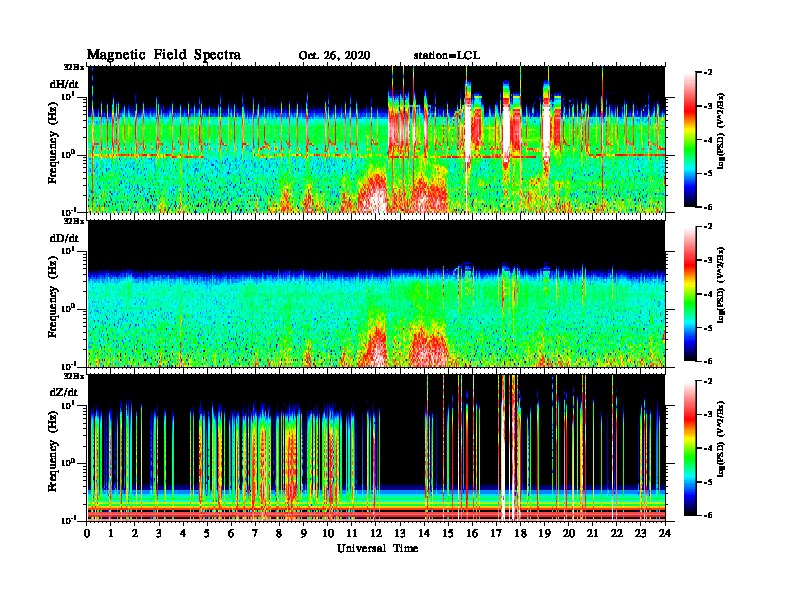The height and width of the screenshot is (612, 792).
Task: Click the "-5" tick on dZ/dt color bar
Action: (x=709, y=482)
